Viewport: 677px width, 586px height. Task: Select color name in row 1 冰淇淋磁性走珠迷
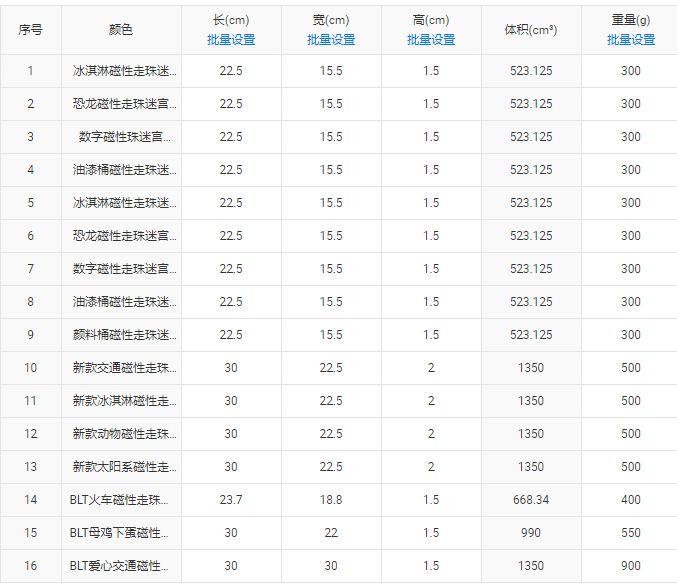pyautogui.click(x=124, y=71)
